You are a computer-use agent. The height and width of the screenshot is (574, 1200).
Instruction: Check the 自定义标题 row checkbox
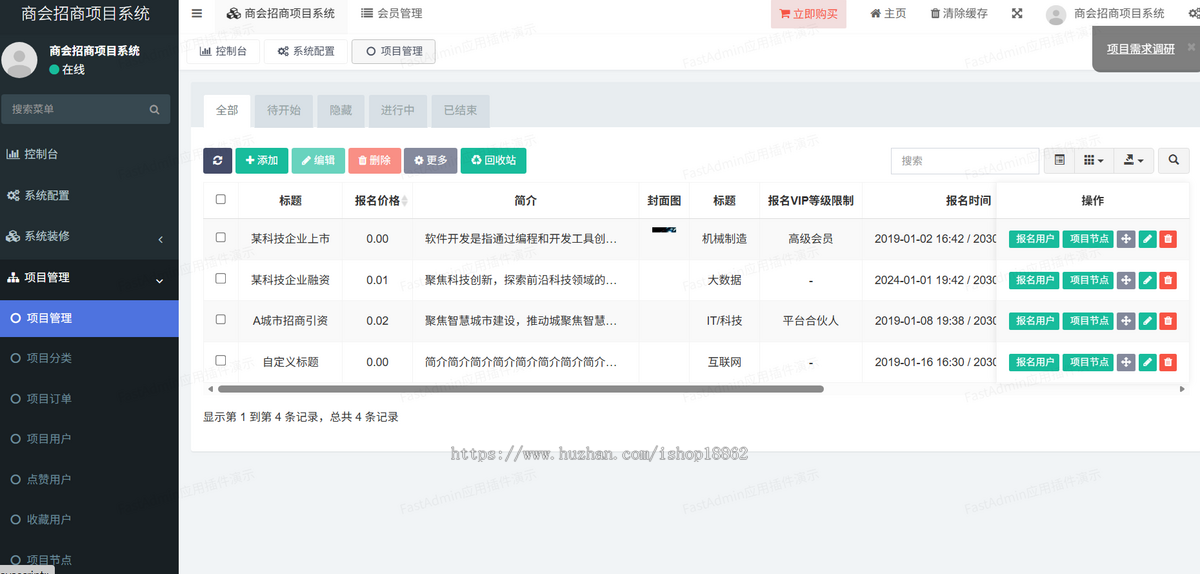coord(221,361)
